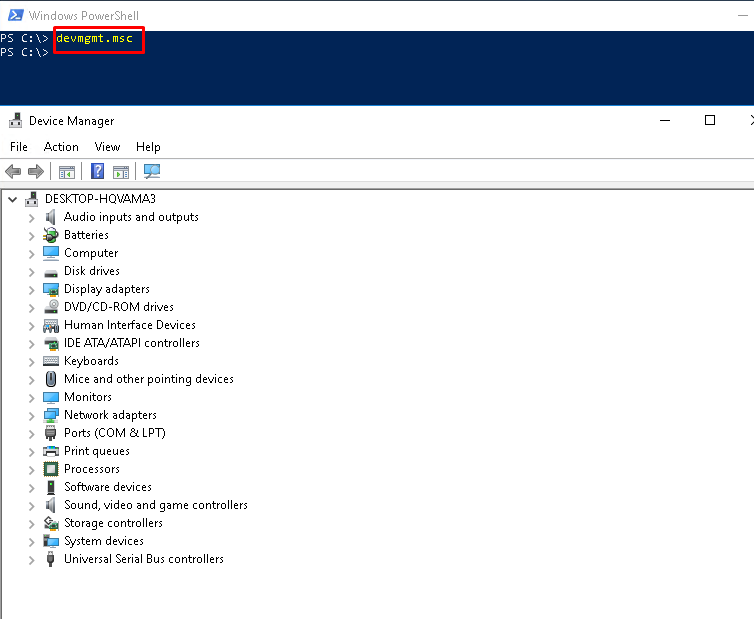The width and height of the screenshot is (754, 619).
Task: Open the Help menu
Action: click(148, 147)
